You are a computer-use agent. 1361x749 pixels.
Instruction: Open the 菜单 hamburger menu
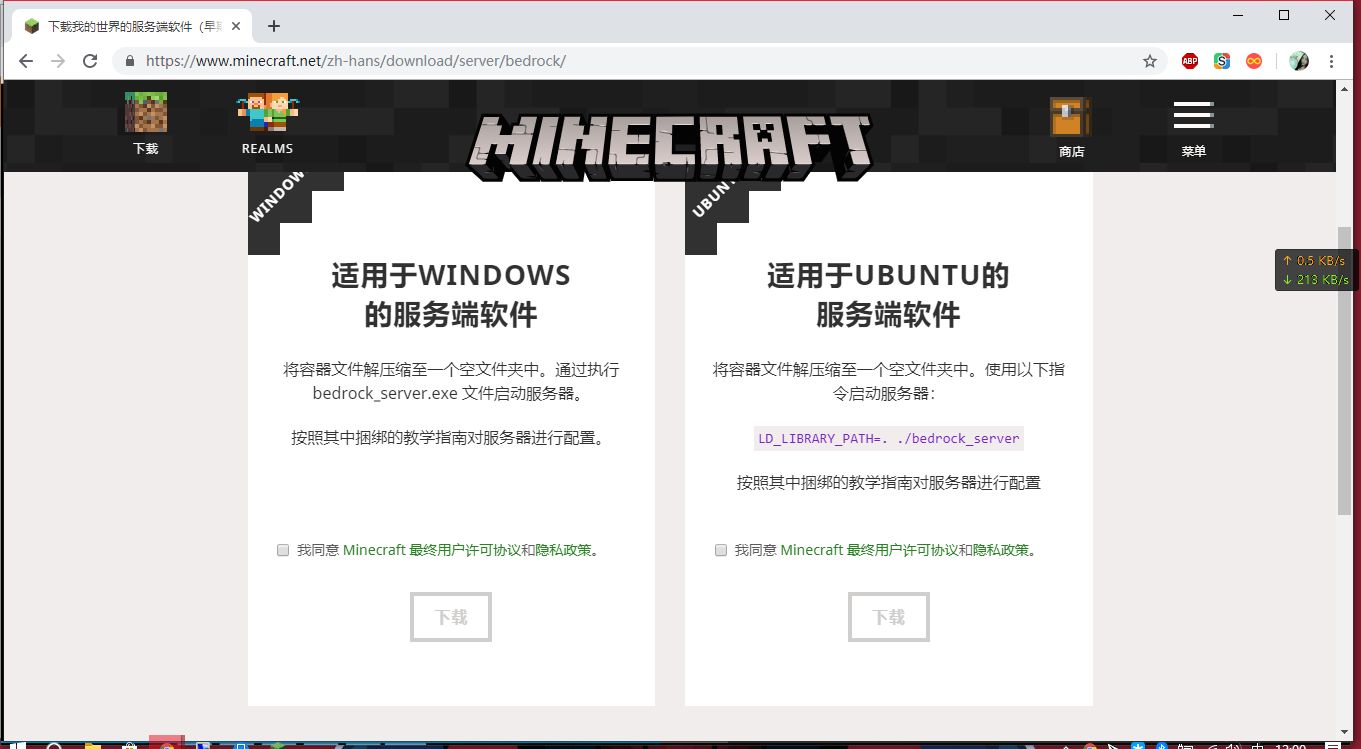pyautogui.click(x=1193, y=129)
